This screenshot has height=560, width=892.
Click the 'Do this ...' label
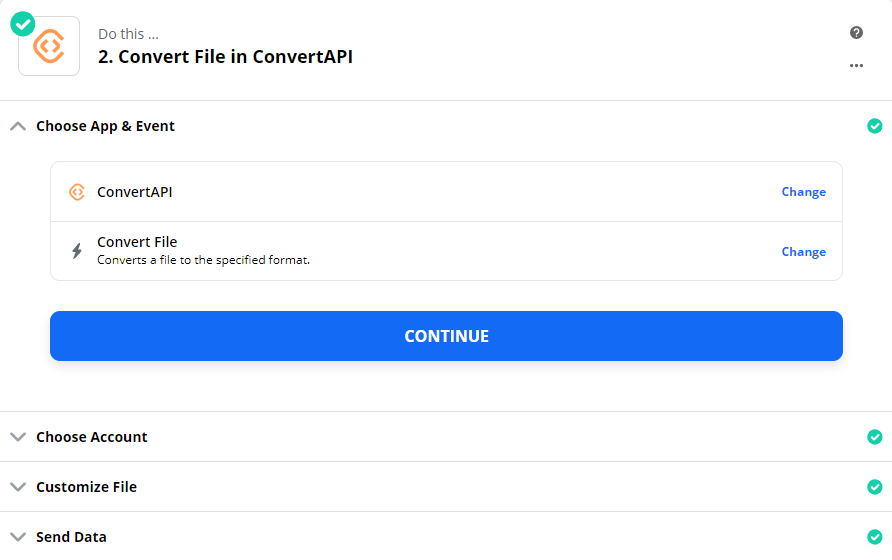pos(128,34)
